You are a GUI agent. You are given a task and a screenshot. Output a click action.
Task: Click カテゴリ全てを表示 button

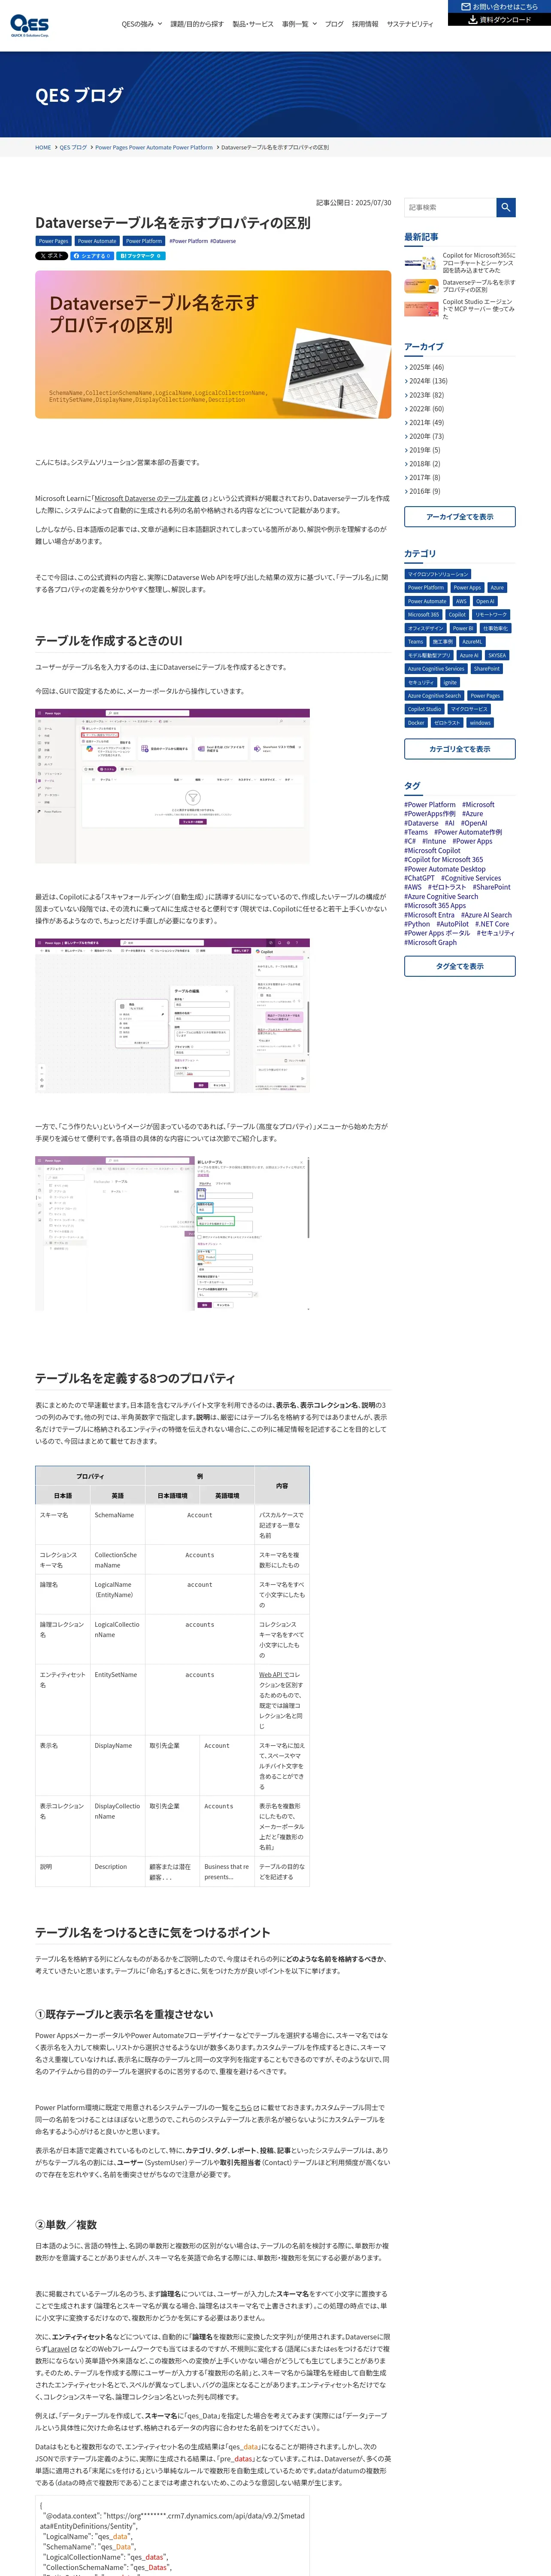(460, 749)
